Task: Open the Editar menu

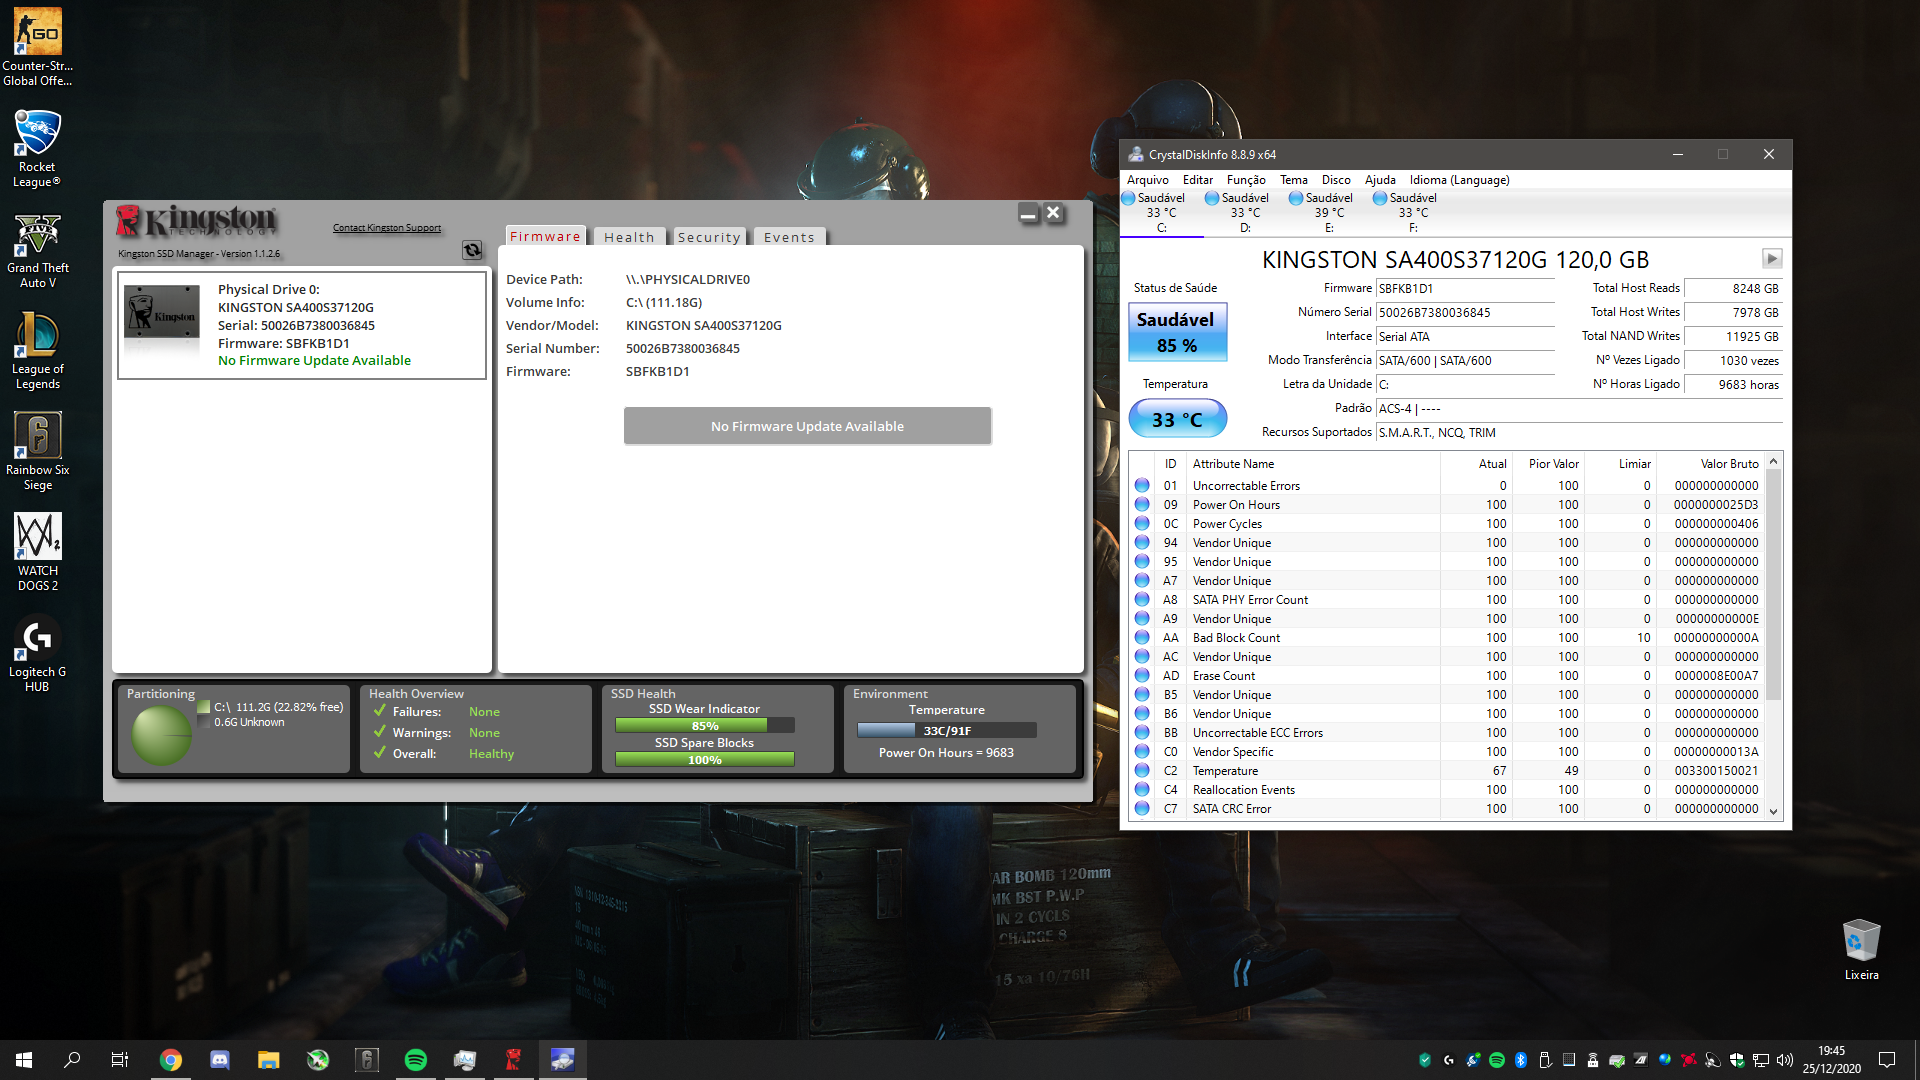Action: tap(1197, 180)
